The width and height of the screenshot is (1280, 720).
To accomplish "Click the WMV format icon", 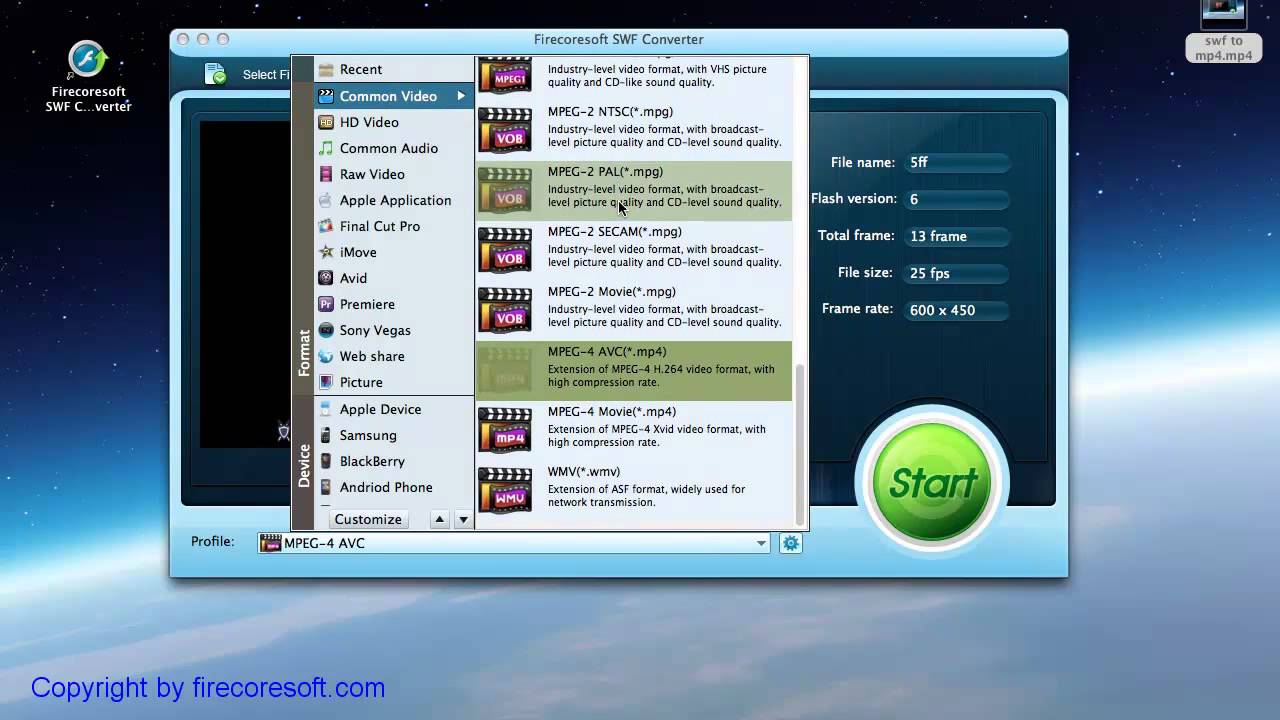I will point(505,490).
